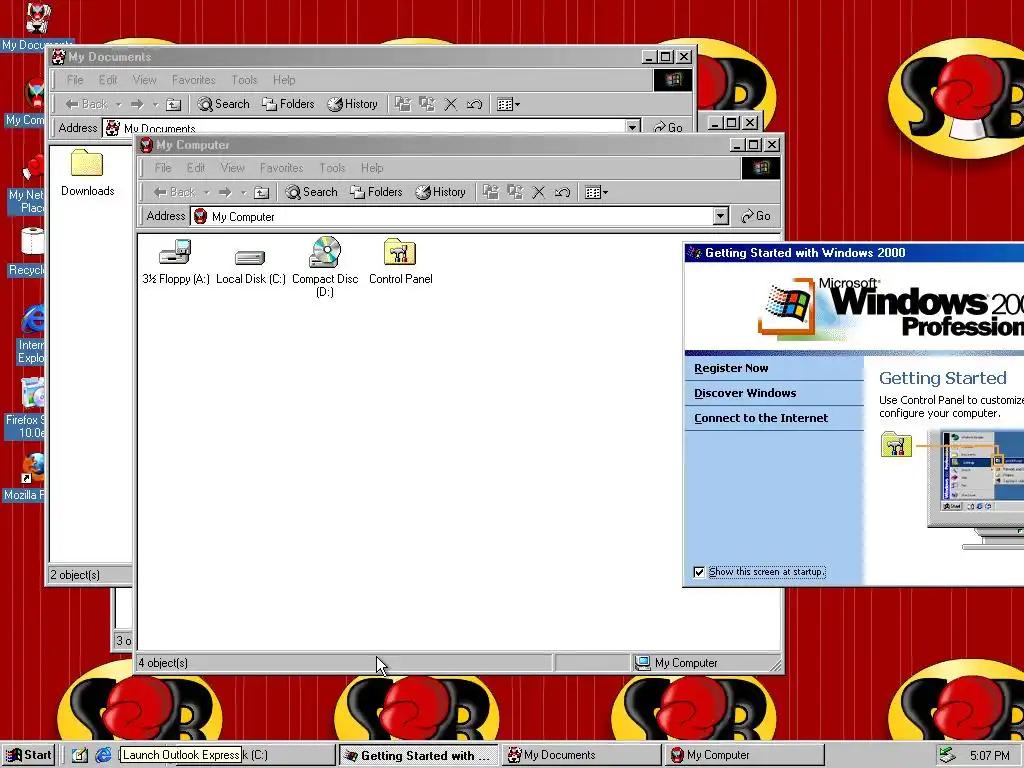The image size is (1024, 768).
Task: Select the Compact Disc (D:) icon
Action: (x=325, y=252)
